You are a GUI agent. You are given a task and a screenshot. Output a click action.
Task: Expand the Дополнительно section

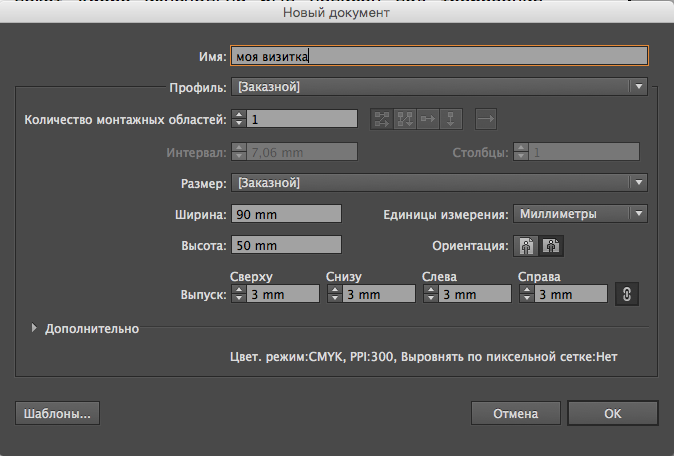pos(34,328)
